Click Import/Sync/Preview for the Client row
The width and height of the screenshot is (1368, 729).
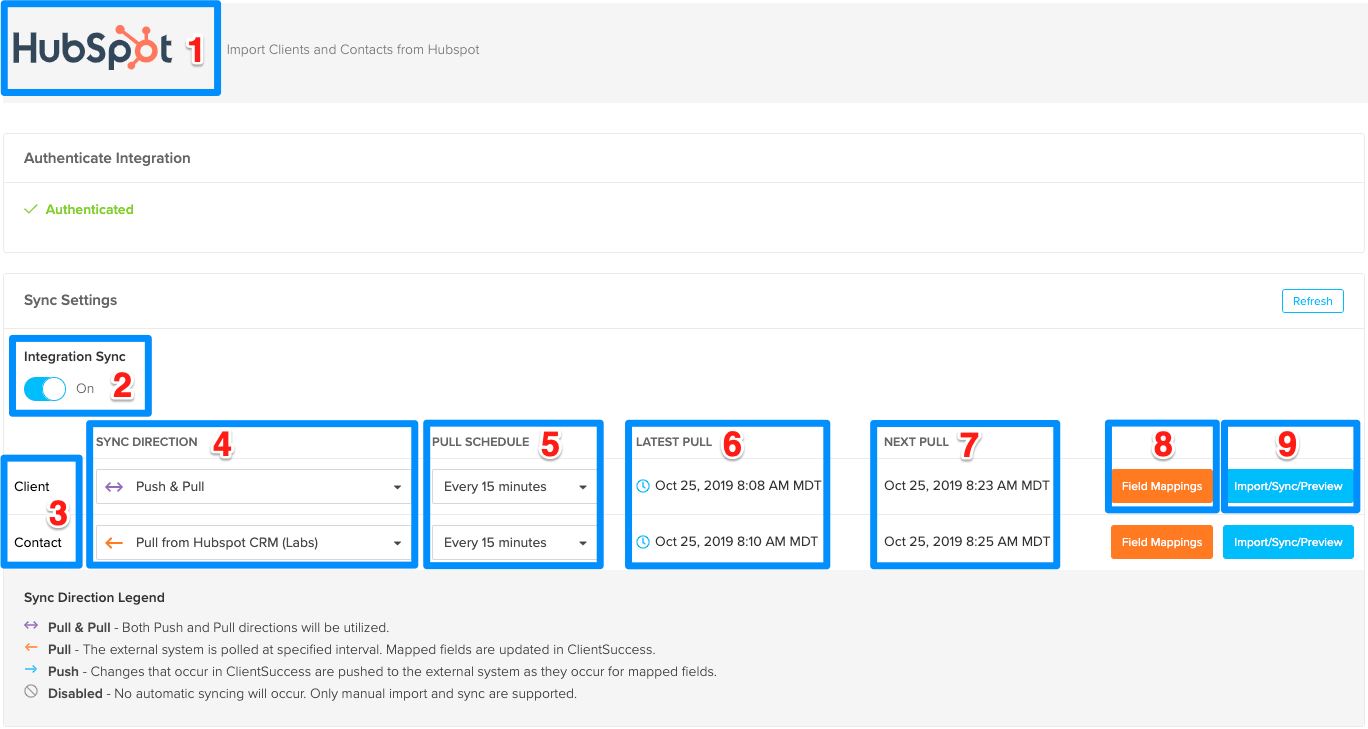[x=1288, y=487]
